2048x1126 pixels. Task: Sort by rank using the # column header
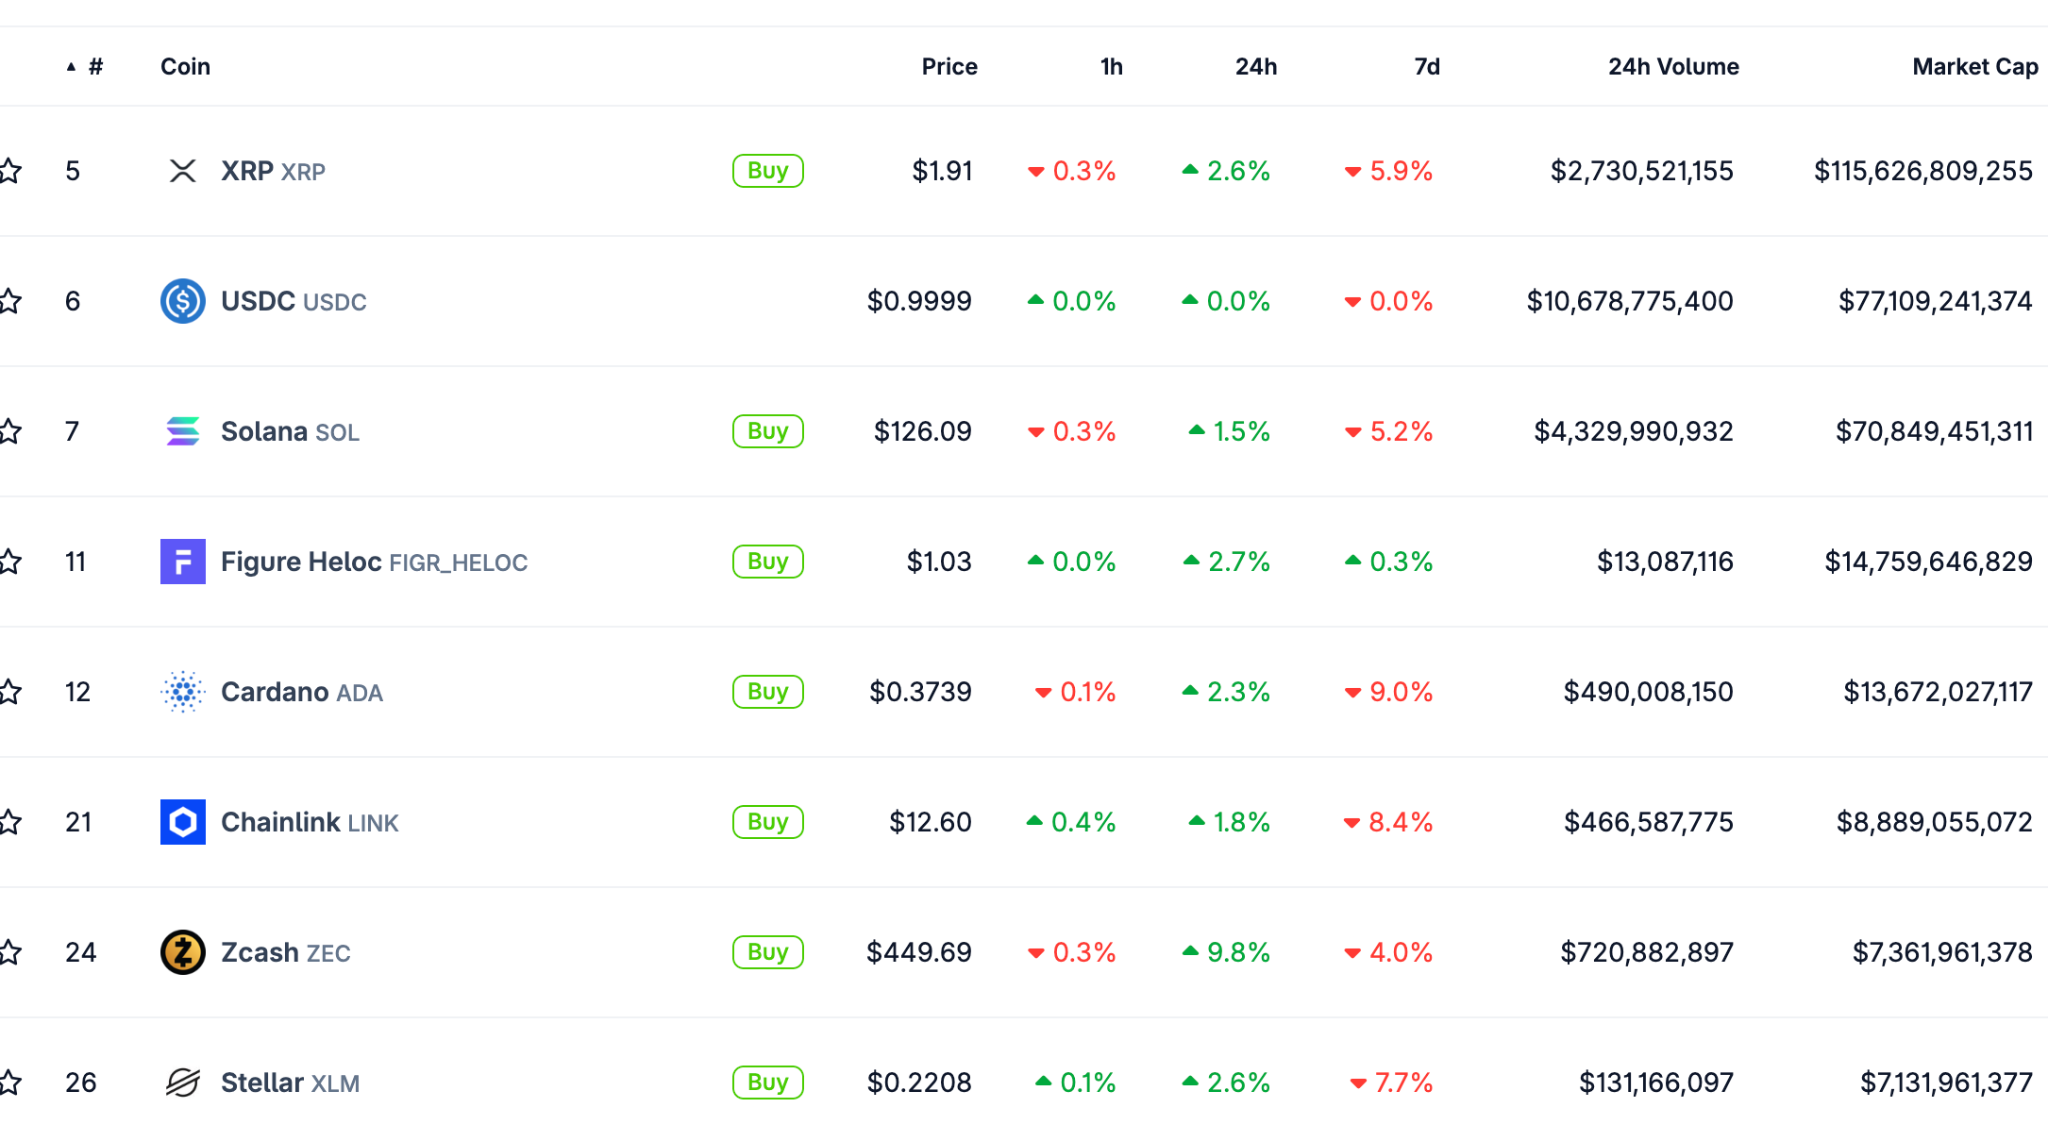tap(94, 67)
